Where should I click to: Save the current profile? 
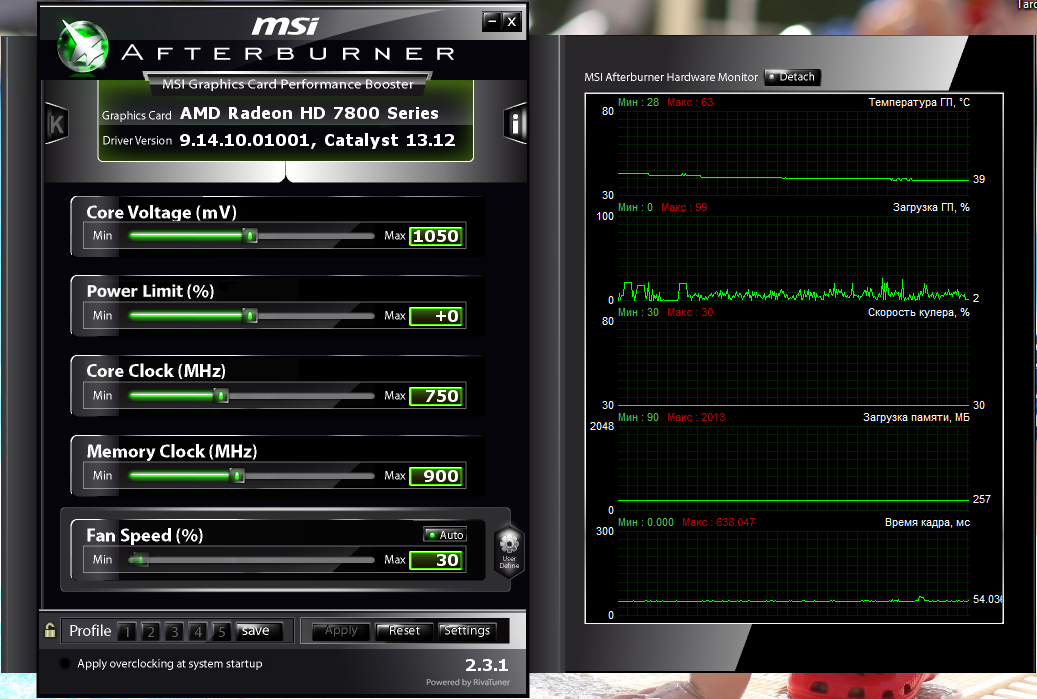[259, 631]
